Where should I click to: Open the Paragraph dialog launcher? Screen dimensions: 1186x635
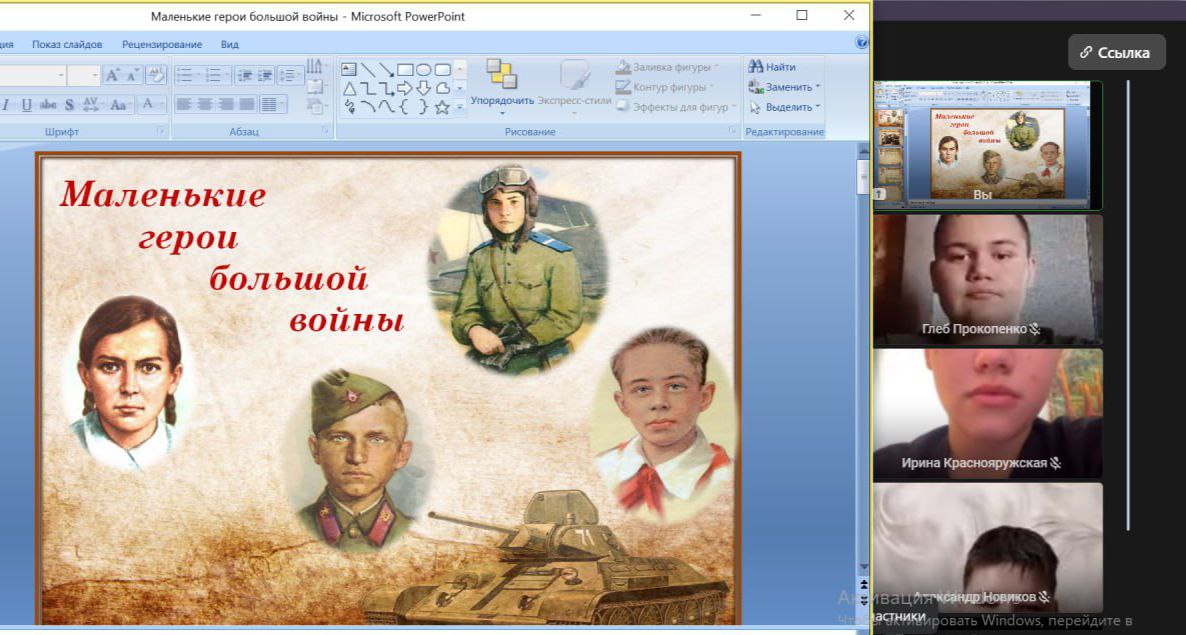click(x=326, y=132)
